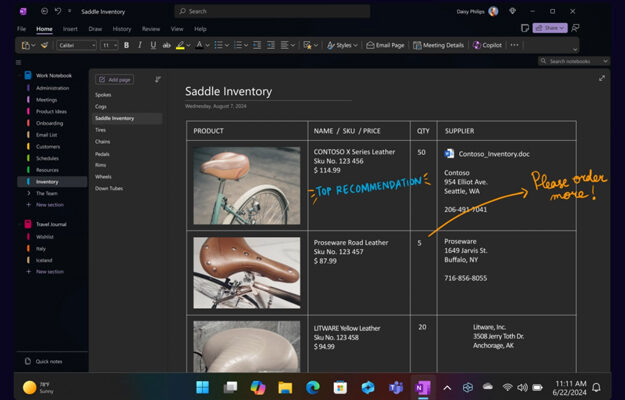Switch to the View tab
The height and width of the screenshot is (400, 625).
click(x=177, y=29)
